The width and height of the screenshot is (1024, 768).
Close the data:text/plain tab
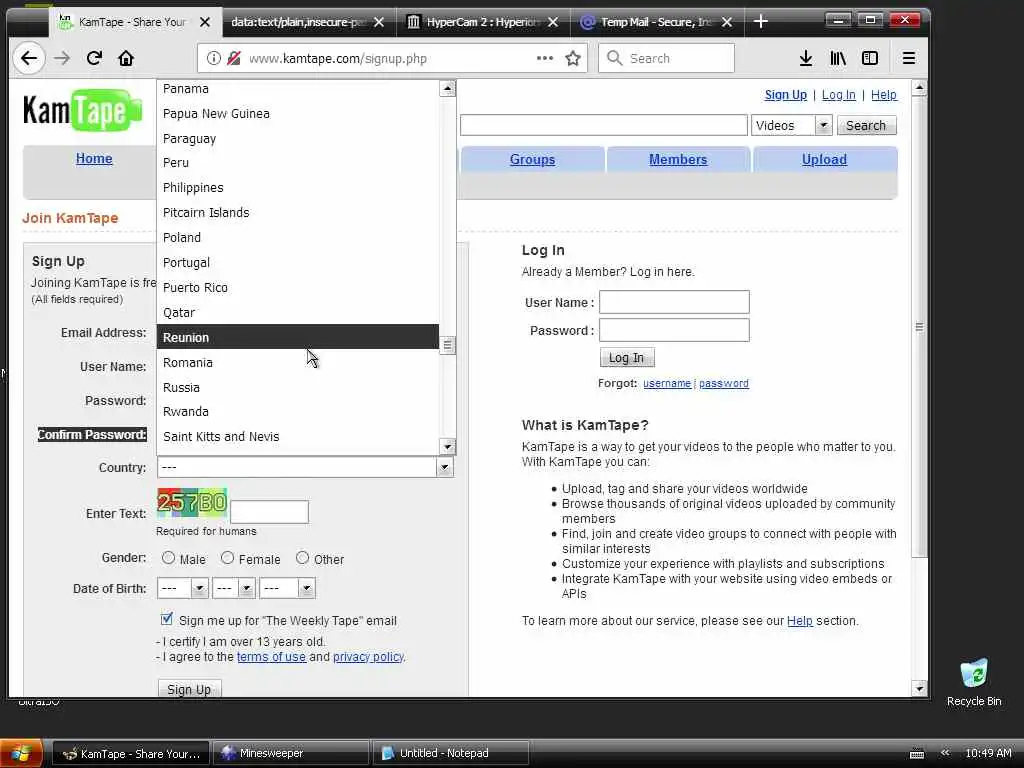(x=379, y=22)
